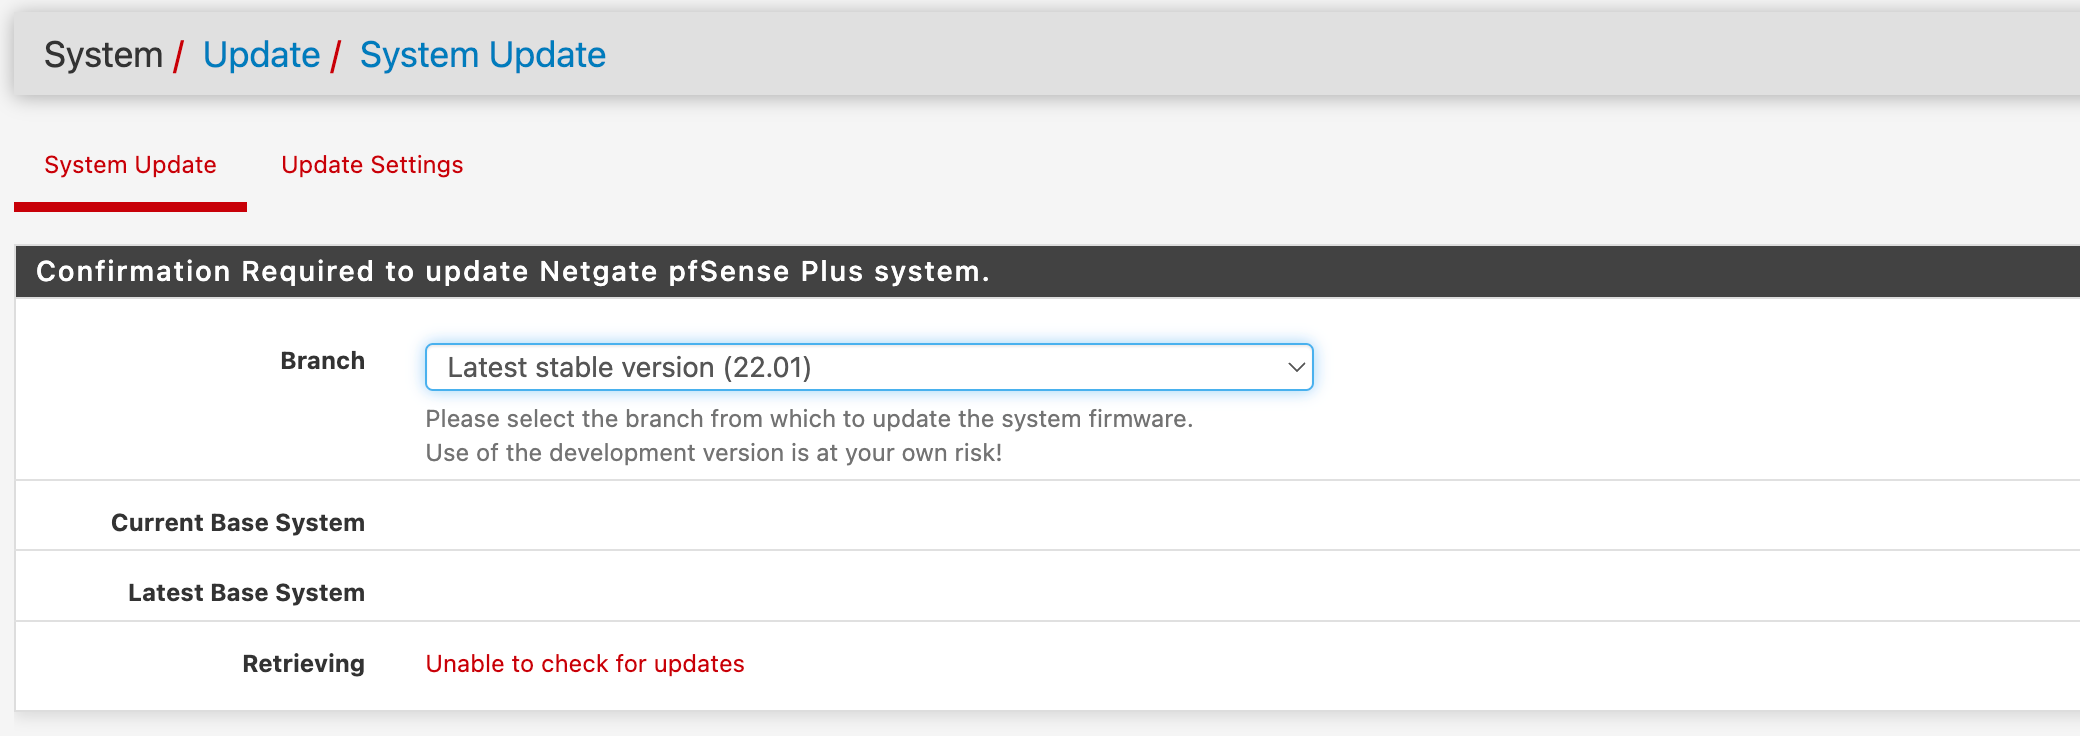Click the red underline below System Update tab
The height and width of the screenshot is (736, 2080).
click(x=130, y=207)
